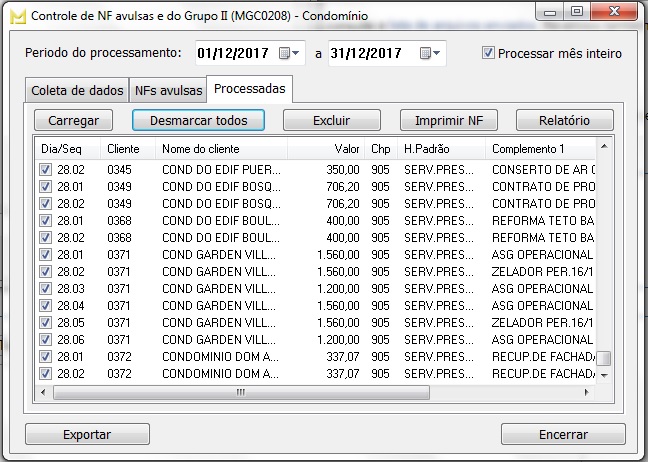Uncheck the row 28.03 client 0371 checkbox
The width and height of the screenshot is (648, 462).
point(45,288)
